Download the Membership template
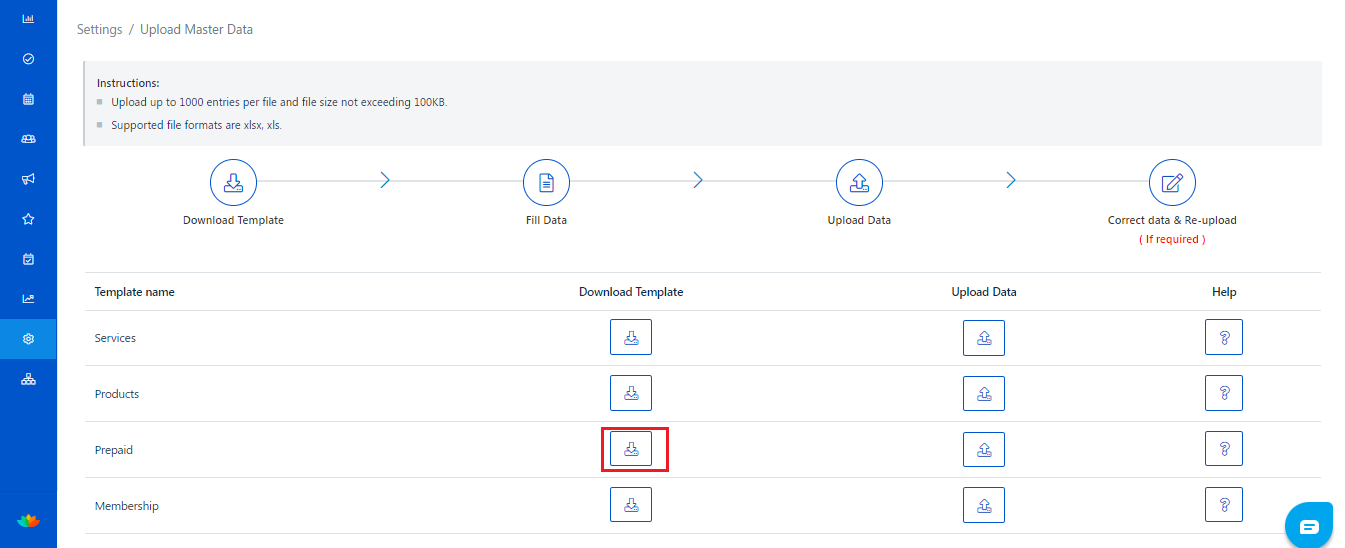The image size is (1345, 548). [631, 505]
